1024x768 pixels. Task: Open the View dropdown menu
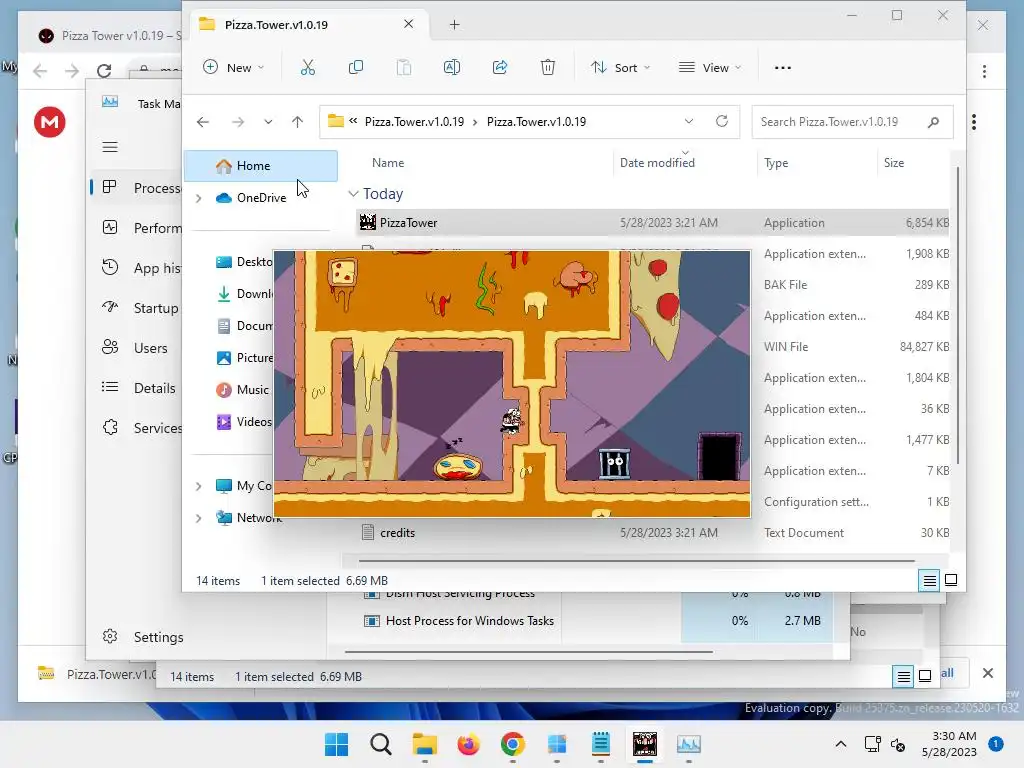point(710,68)
